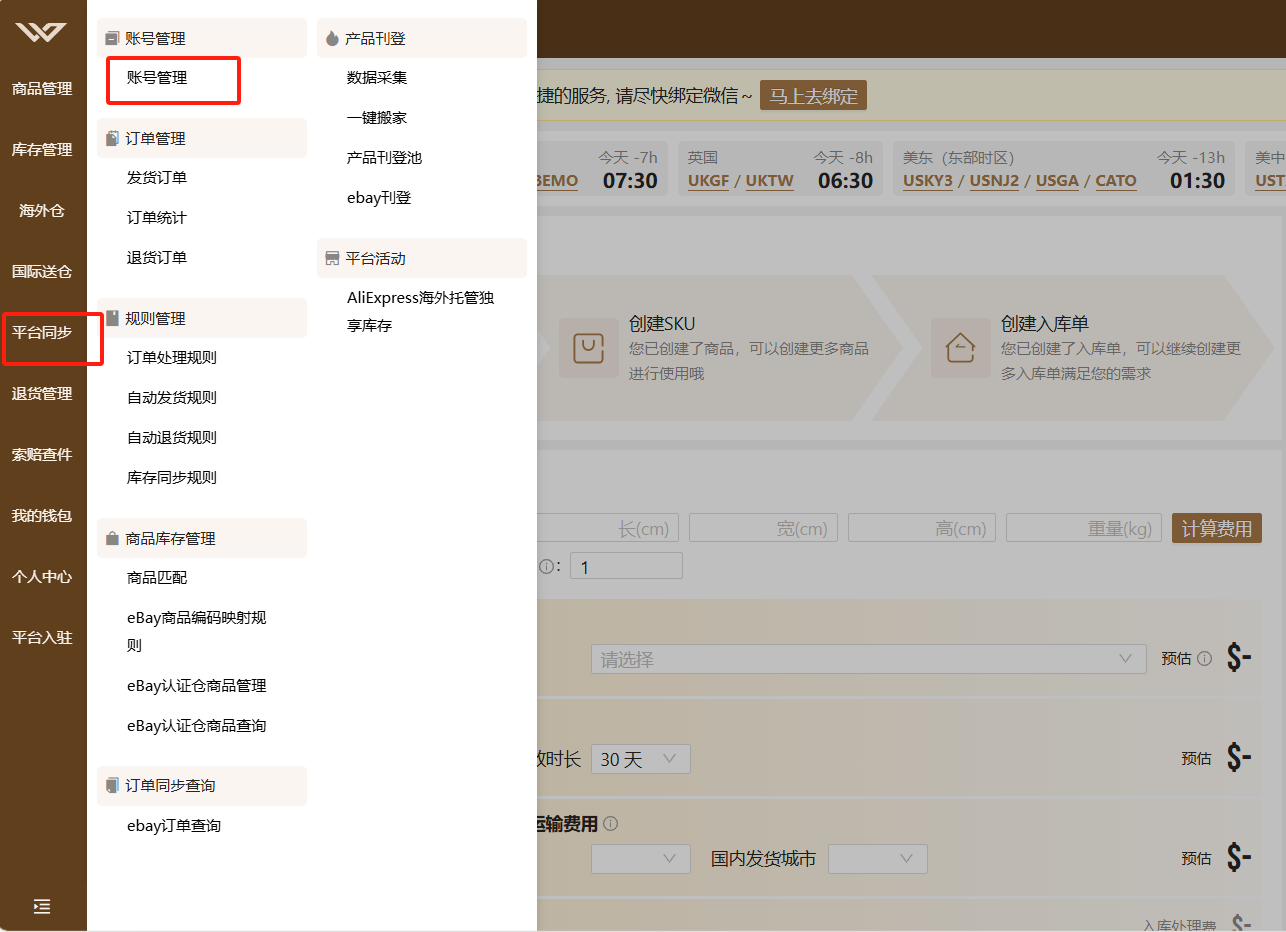Click the 规则管理 section header icon
Viewport: 1286px width, 932px height.
[112, 318]
